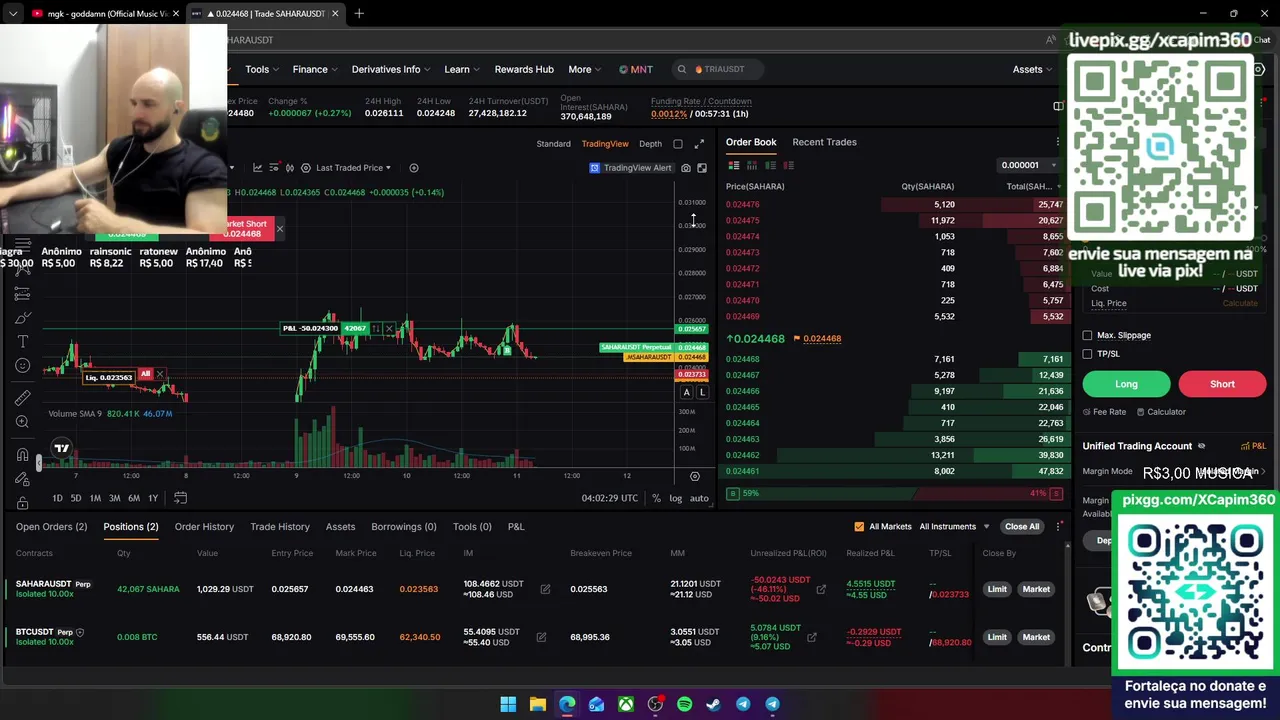Edit margin for SAHARAUSDT position
Screen dimensions: 1280x720
(545, 589)
